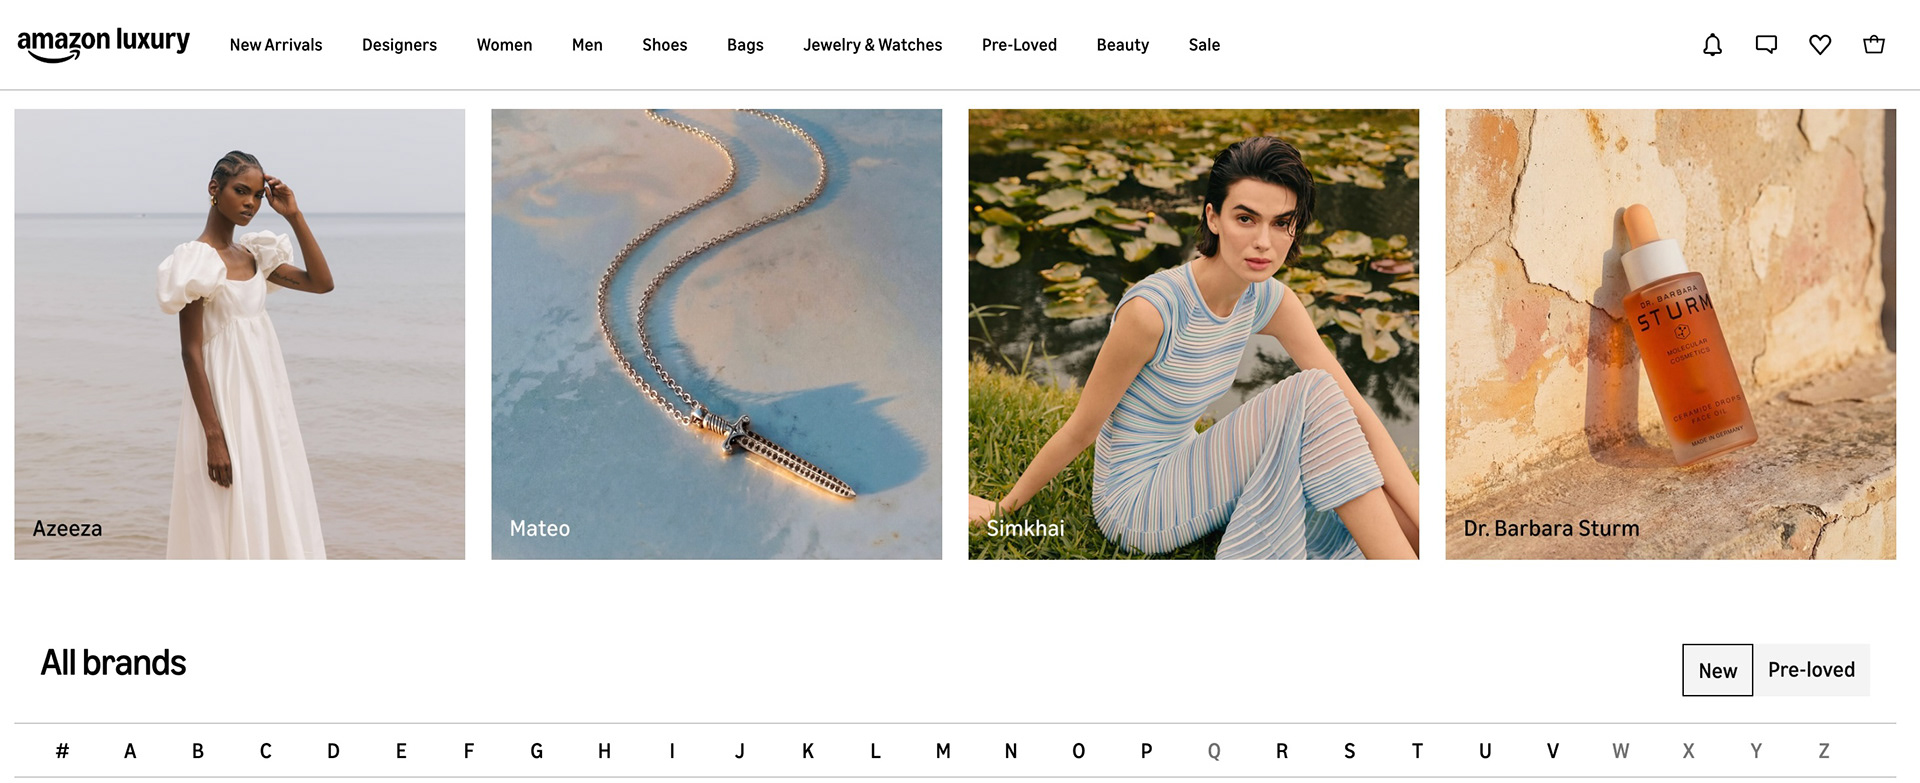Viewport: 1920px width, 783px height.
Task: Click the greyed-out letter Z
Action: coord(1824,751)
